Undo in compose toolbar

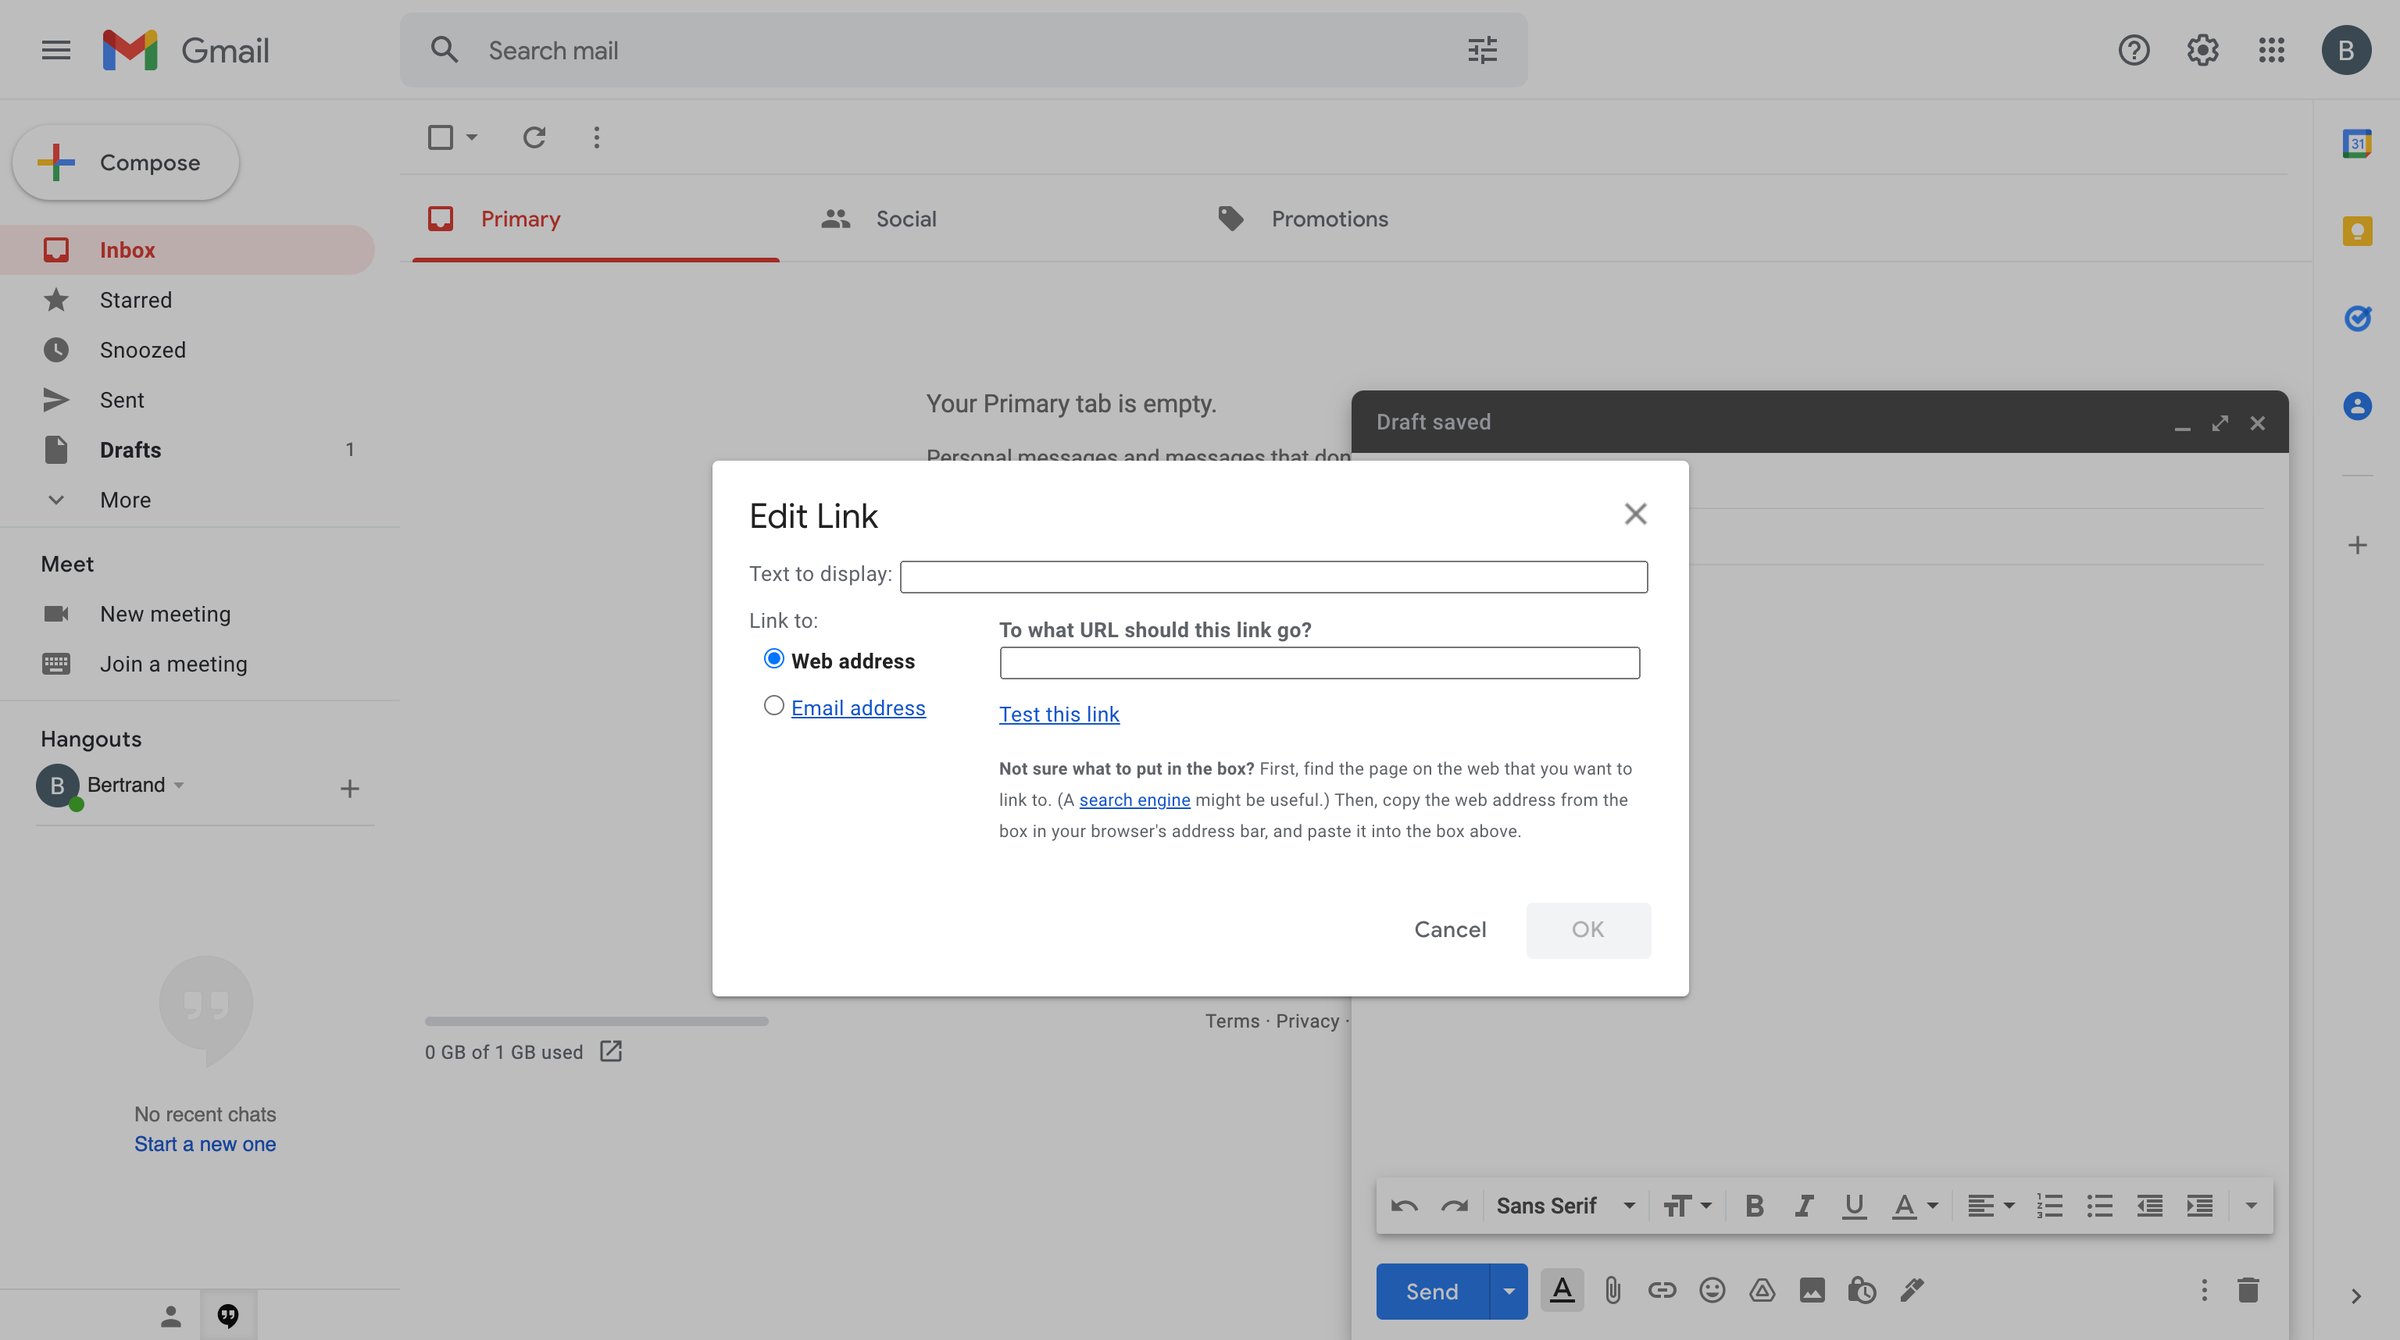(x=1404, y=1206)
